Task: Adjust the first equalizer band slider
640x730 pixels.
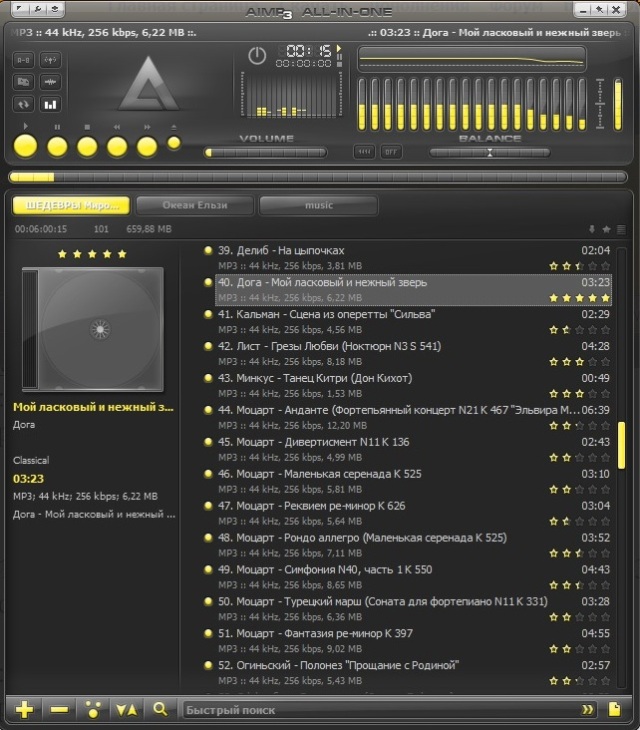Action: click(x=362, y=104)
